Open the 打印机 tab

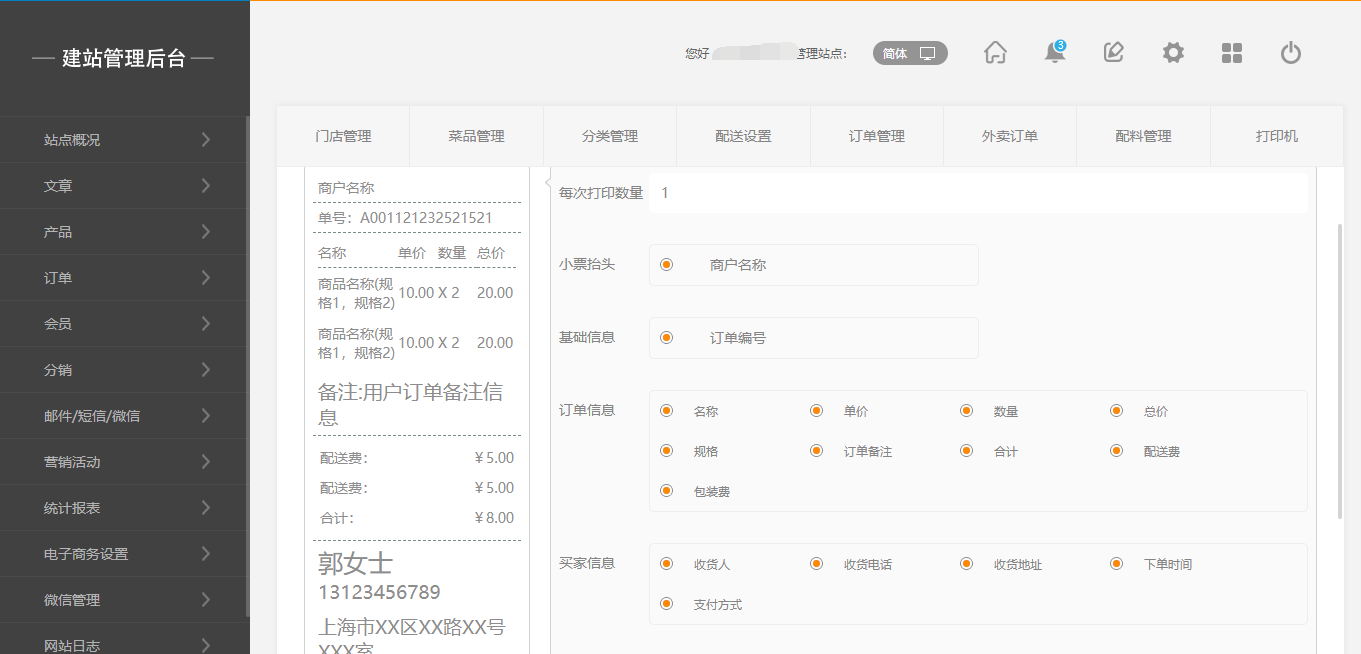(x=1277, y=136)
